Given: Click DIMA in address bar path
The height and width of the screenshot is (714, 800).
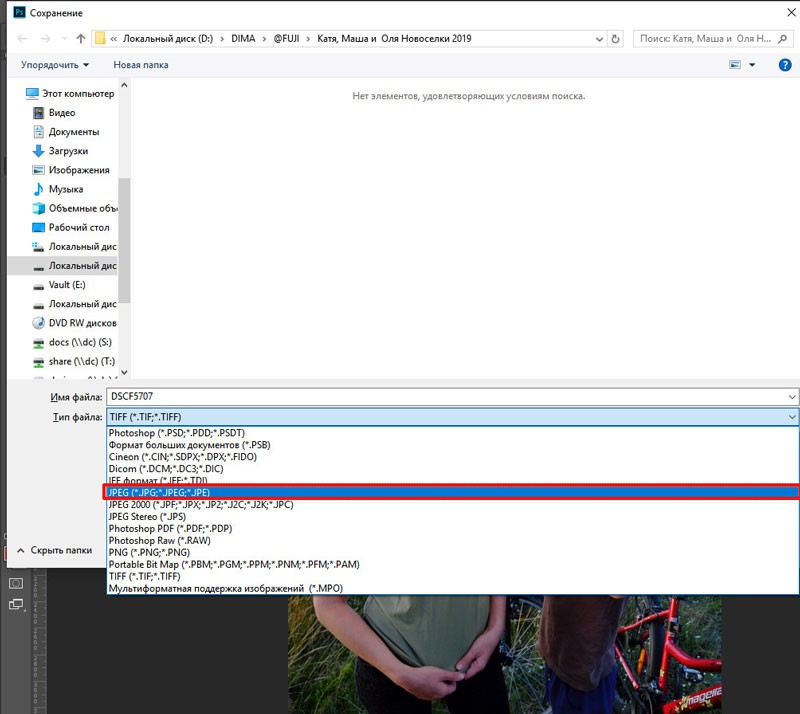Looking at the screenshot, I should click(x=243, y=39).
